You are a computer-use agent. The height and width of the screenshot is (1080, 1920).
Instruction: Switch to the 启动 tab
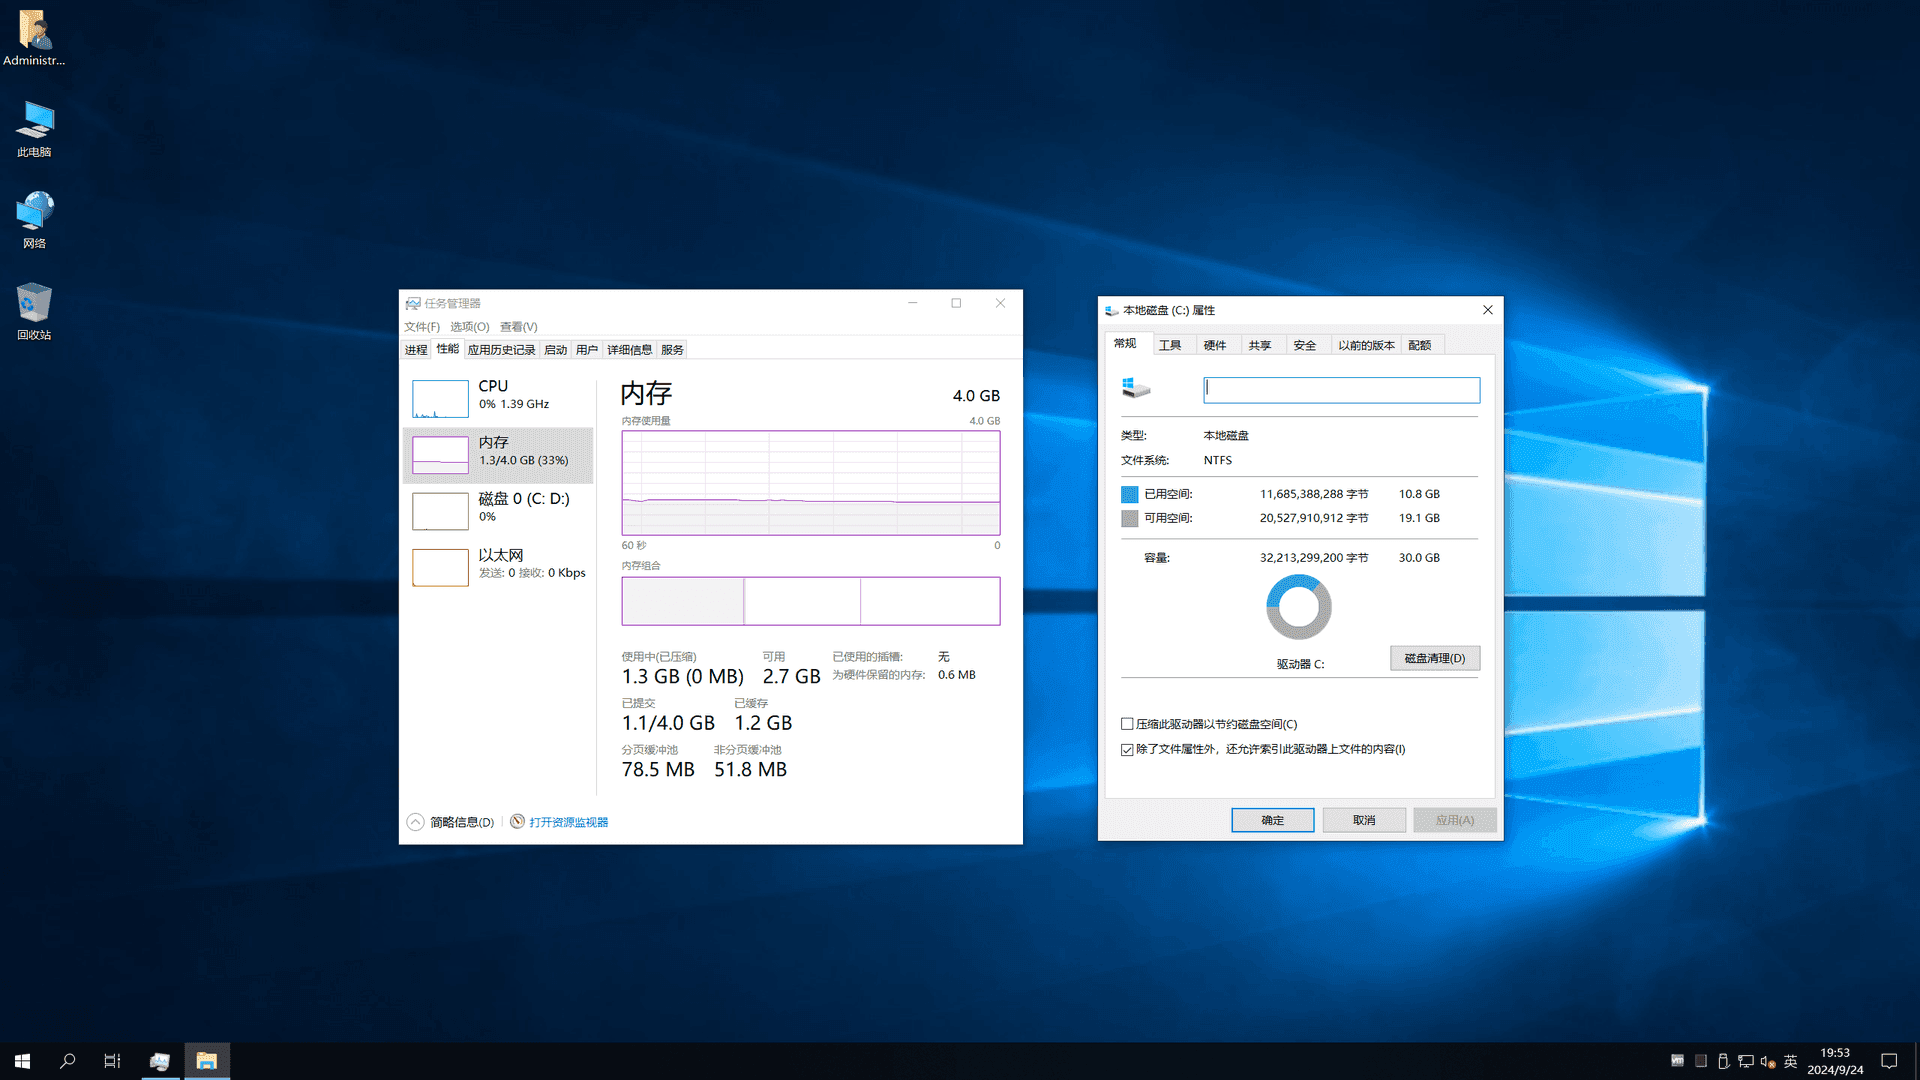coord(555,350)
